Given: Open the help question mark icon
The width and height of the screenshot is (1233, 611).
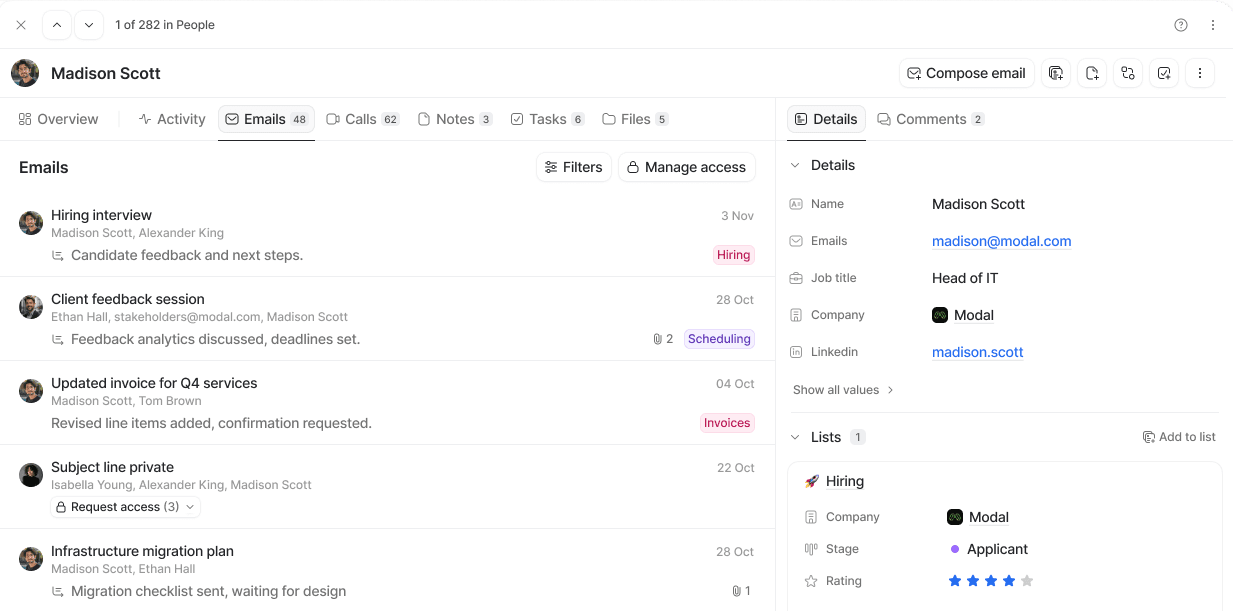Looking at the screenshot, I should [x=1180, y=24].
